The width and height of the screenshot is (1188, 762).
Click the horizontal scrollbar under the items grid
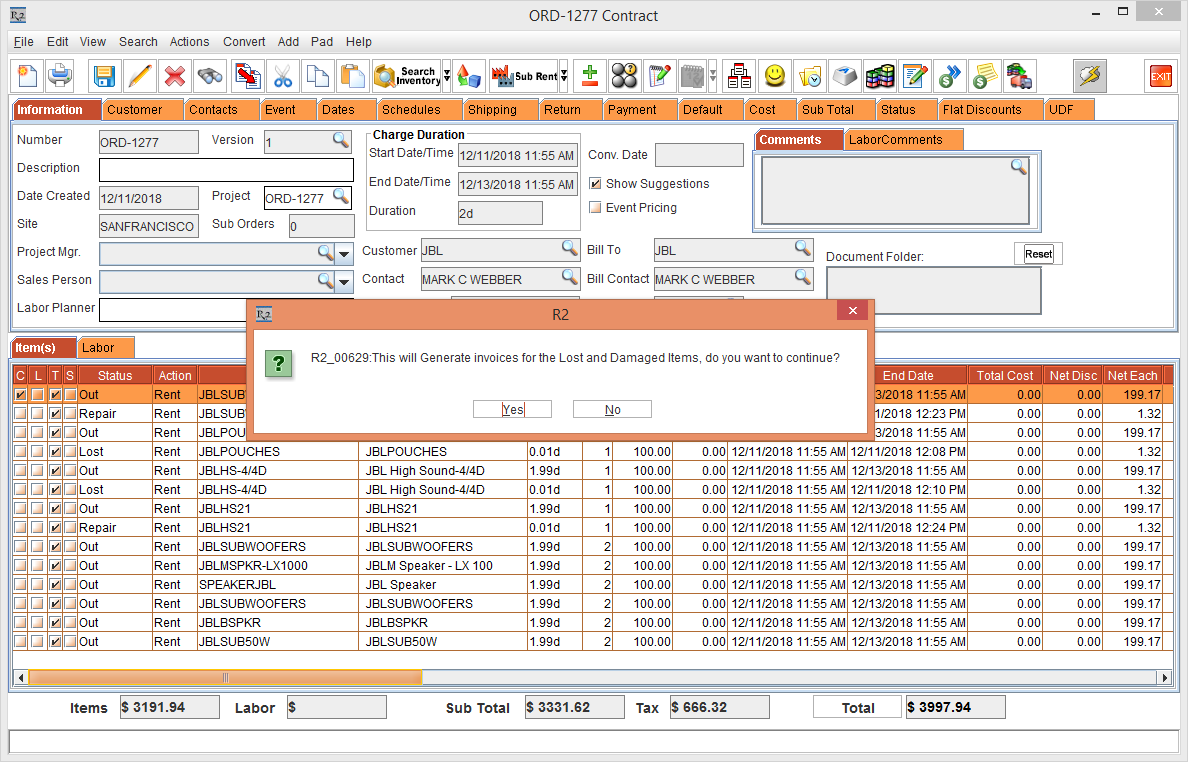(x=600, y=678)
